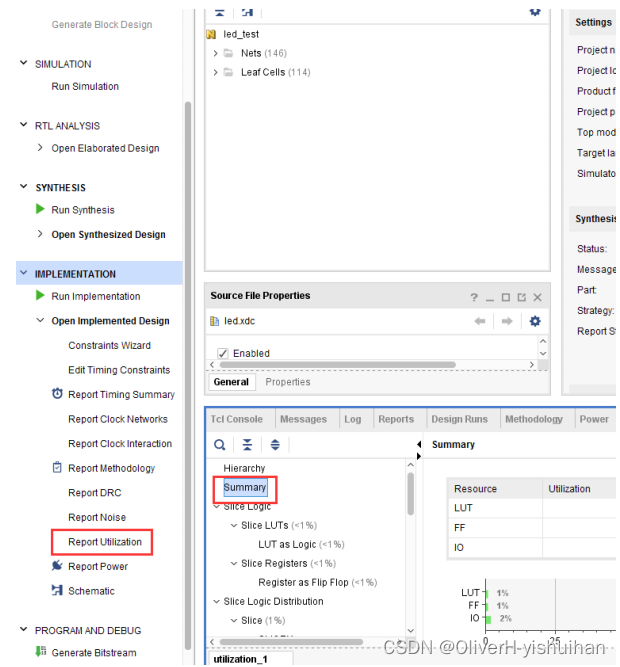The width and height of the screenshot is (620, 667).
Task: Click the green Run Implementation play icon
Action: [x=40, y=295]
